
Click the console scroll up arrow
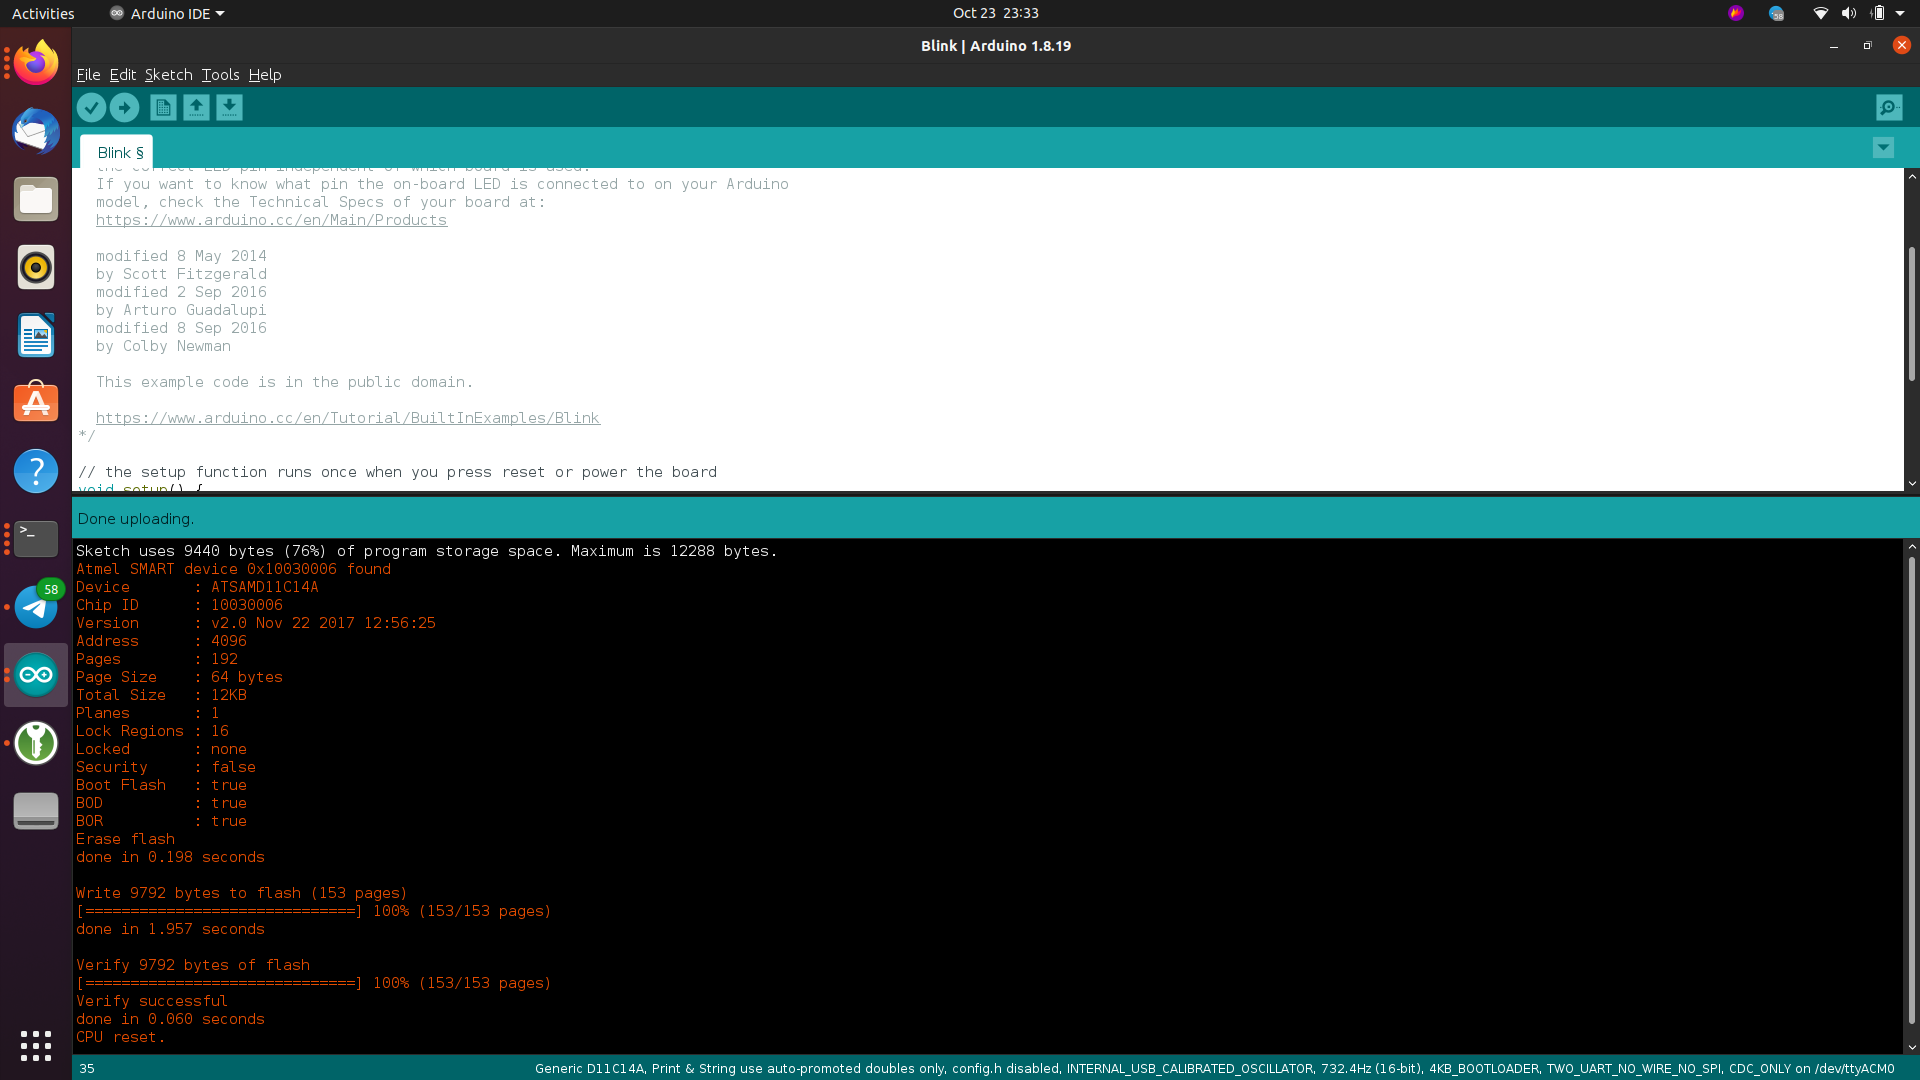[1911, 547]
